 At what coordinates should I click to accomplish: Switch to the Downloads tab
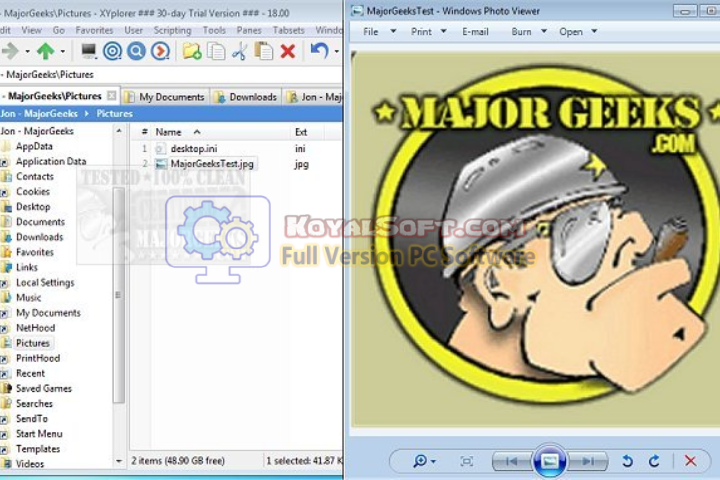[246, 97]
